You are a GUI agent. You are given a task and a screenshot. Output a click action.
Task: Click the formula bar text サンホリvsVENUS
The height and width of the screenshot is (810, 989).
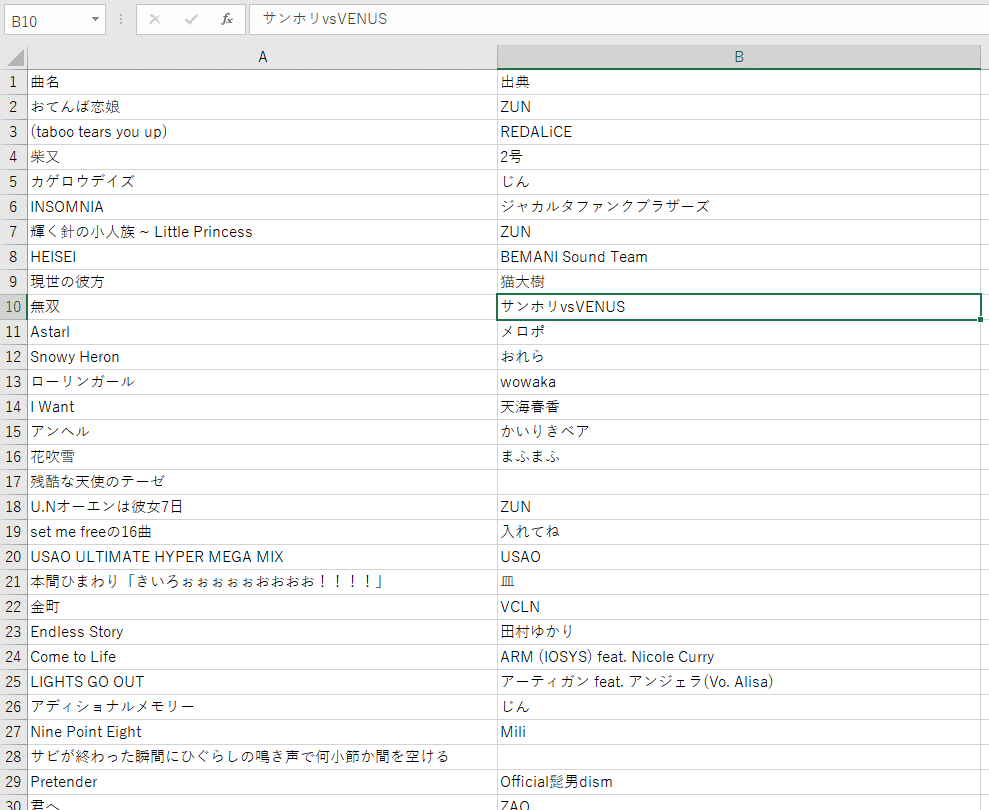tap(325, 19)
